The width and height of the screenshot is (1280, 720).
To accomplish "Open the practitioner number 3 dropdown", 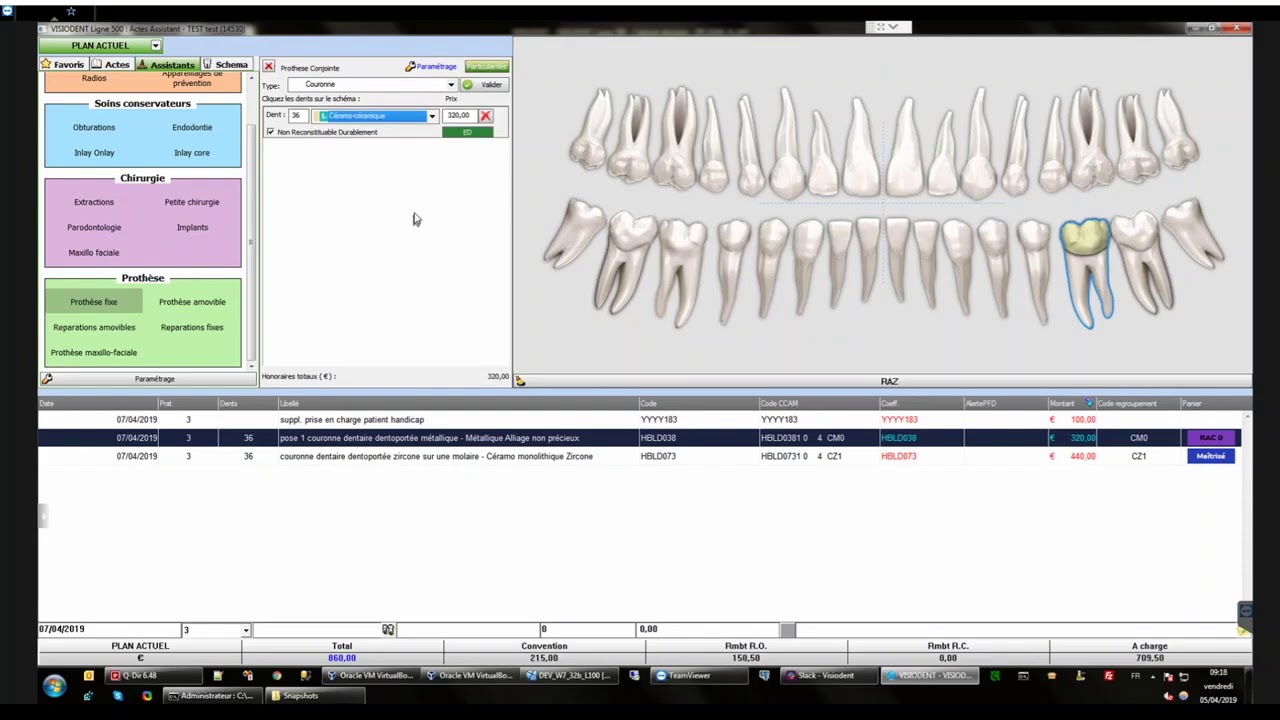I will 245,630.
